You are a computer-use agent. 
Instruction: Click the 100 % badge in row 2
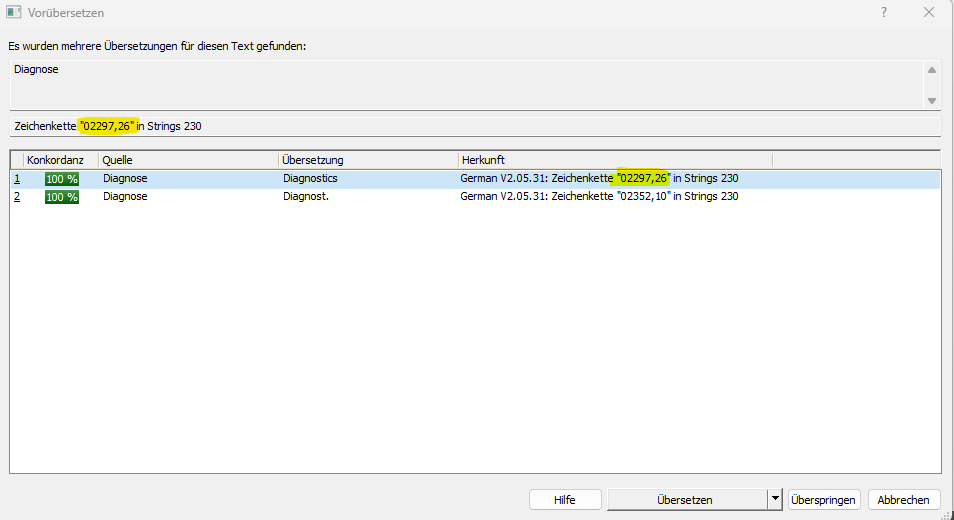62,197
